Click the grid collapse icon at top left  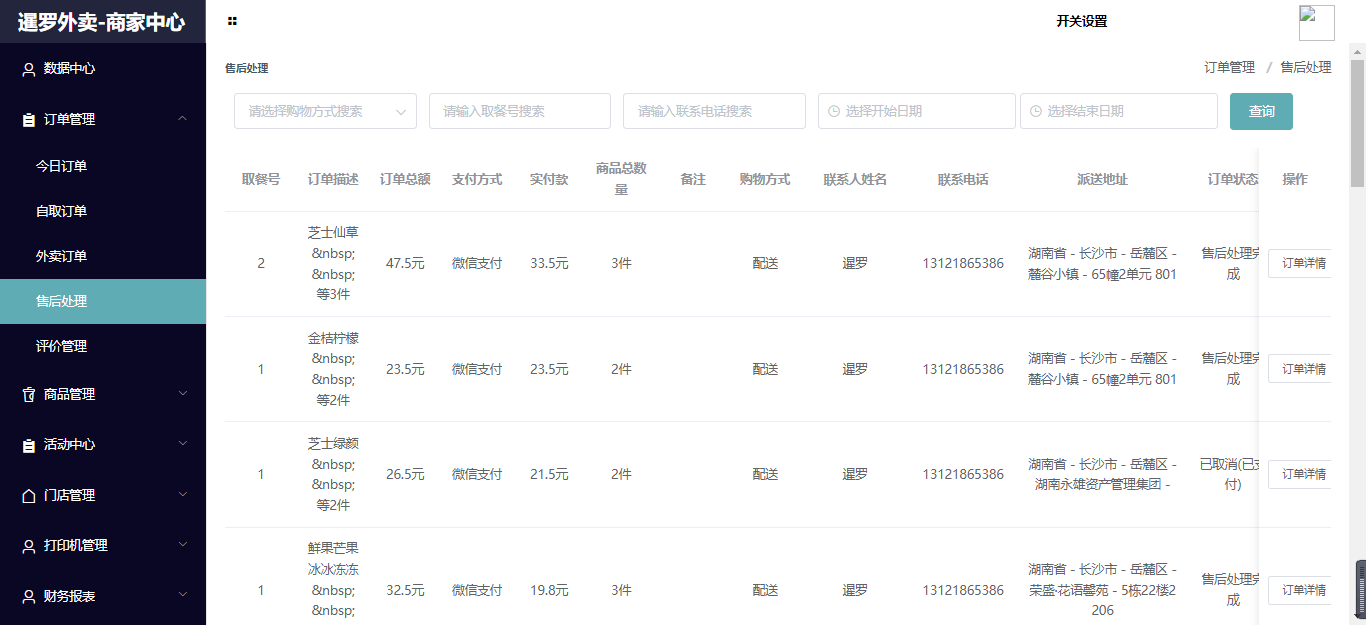pos(231,19)
